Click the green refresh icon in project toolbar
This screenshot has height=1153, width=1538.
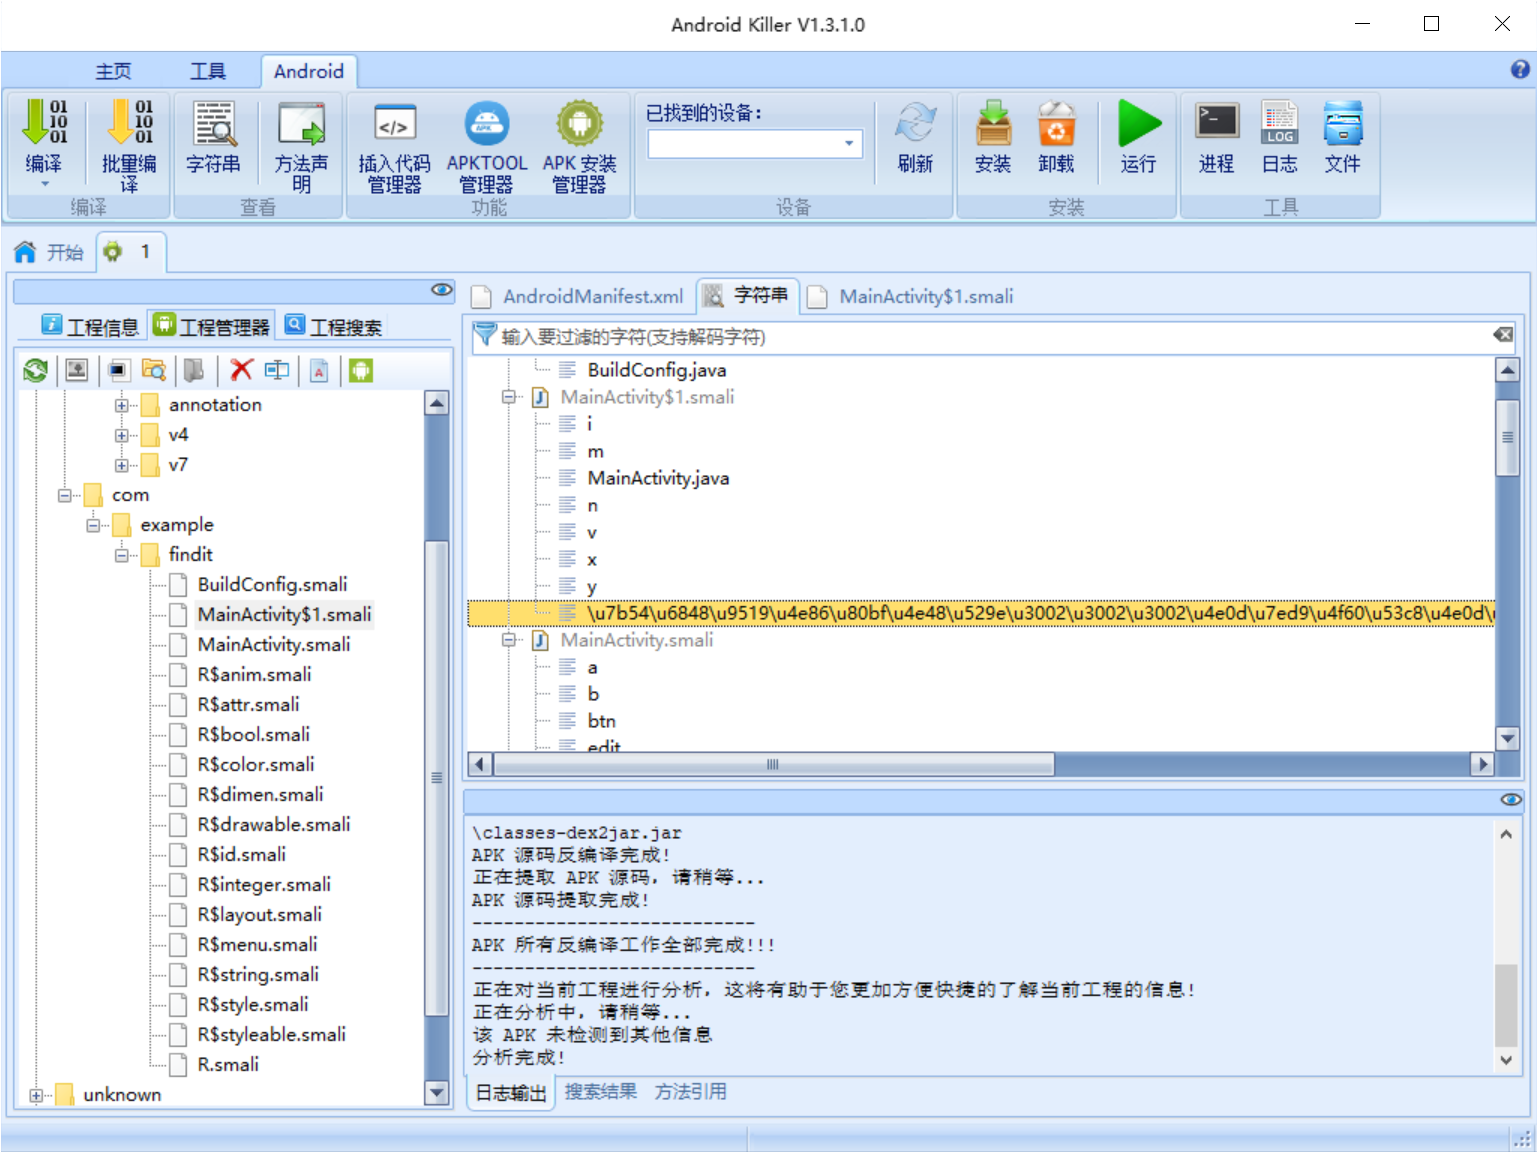tap(36, 370)
